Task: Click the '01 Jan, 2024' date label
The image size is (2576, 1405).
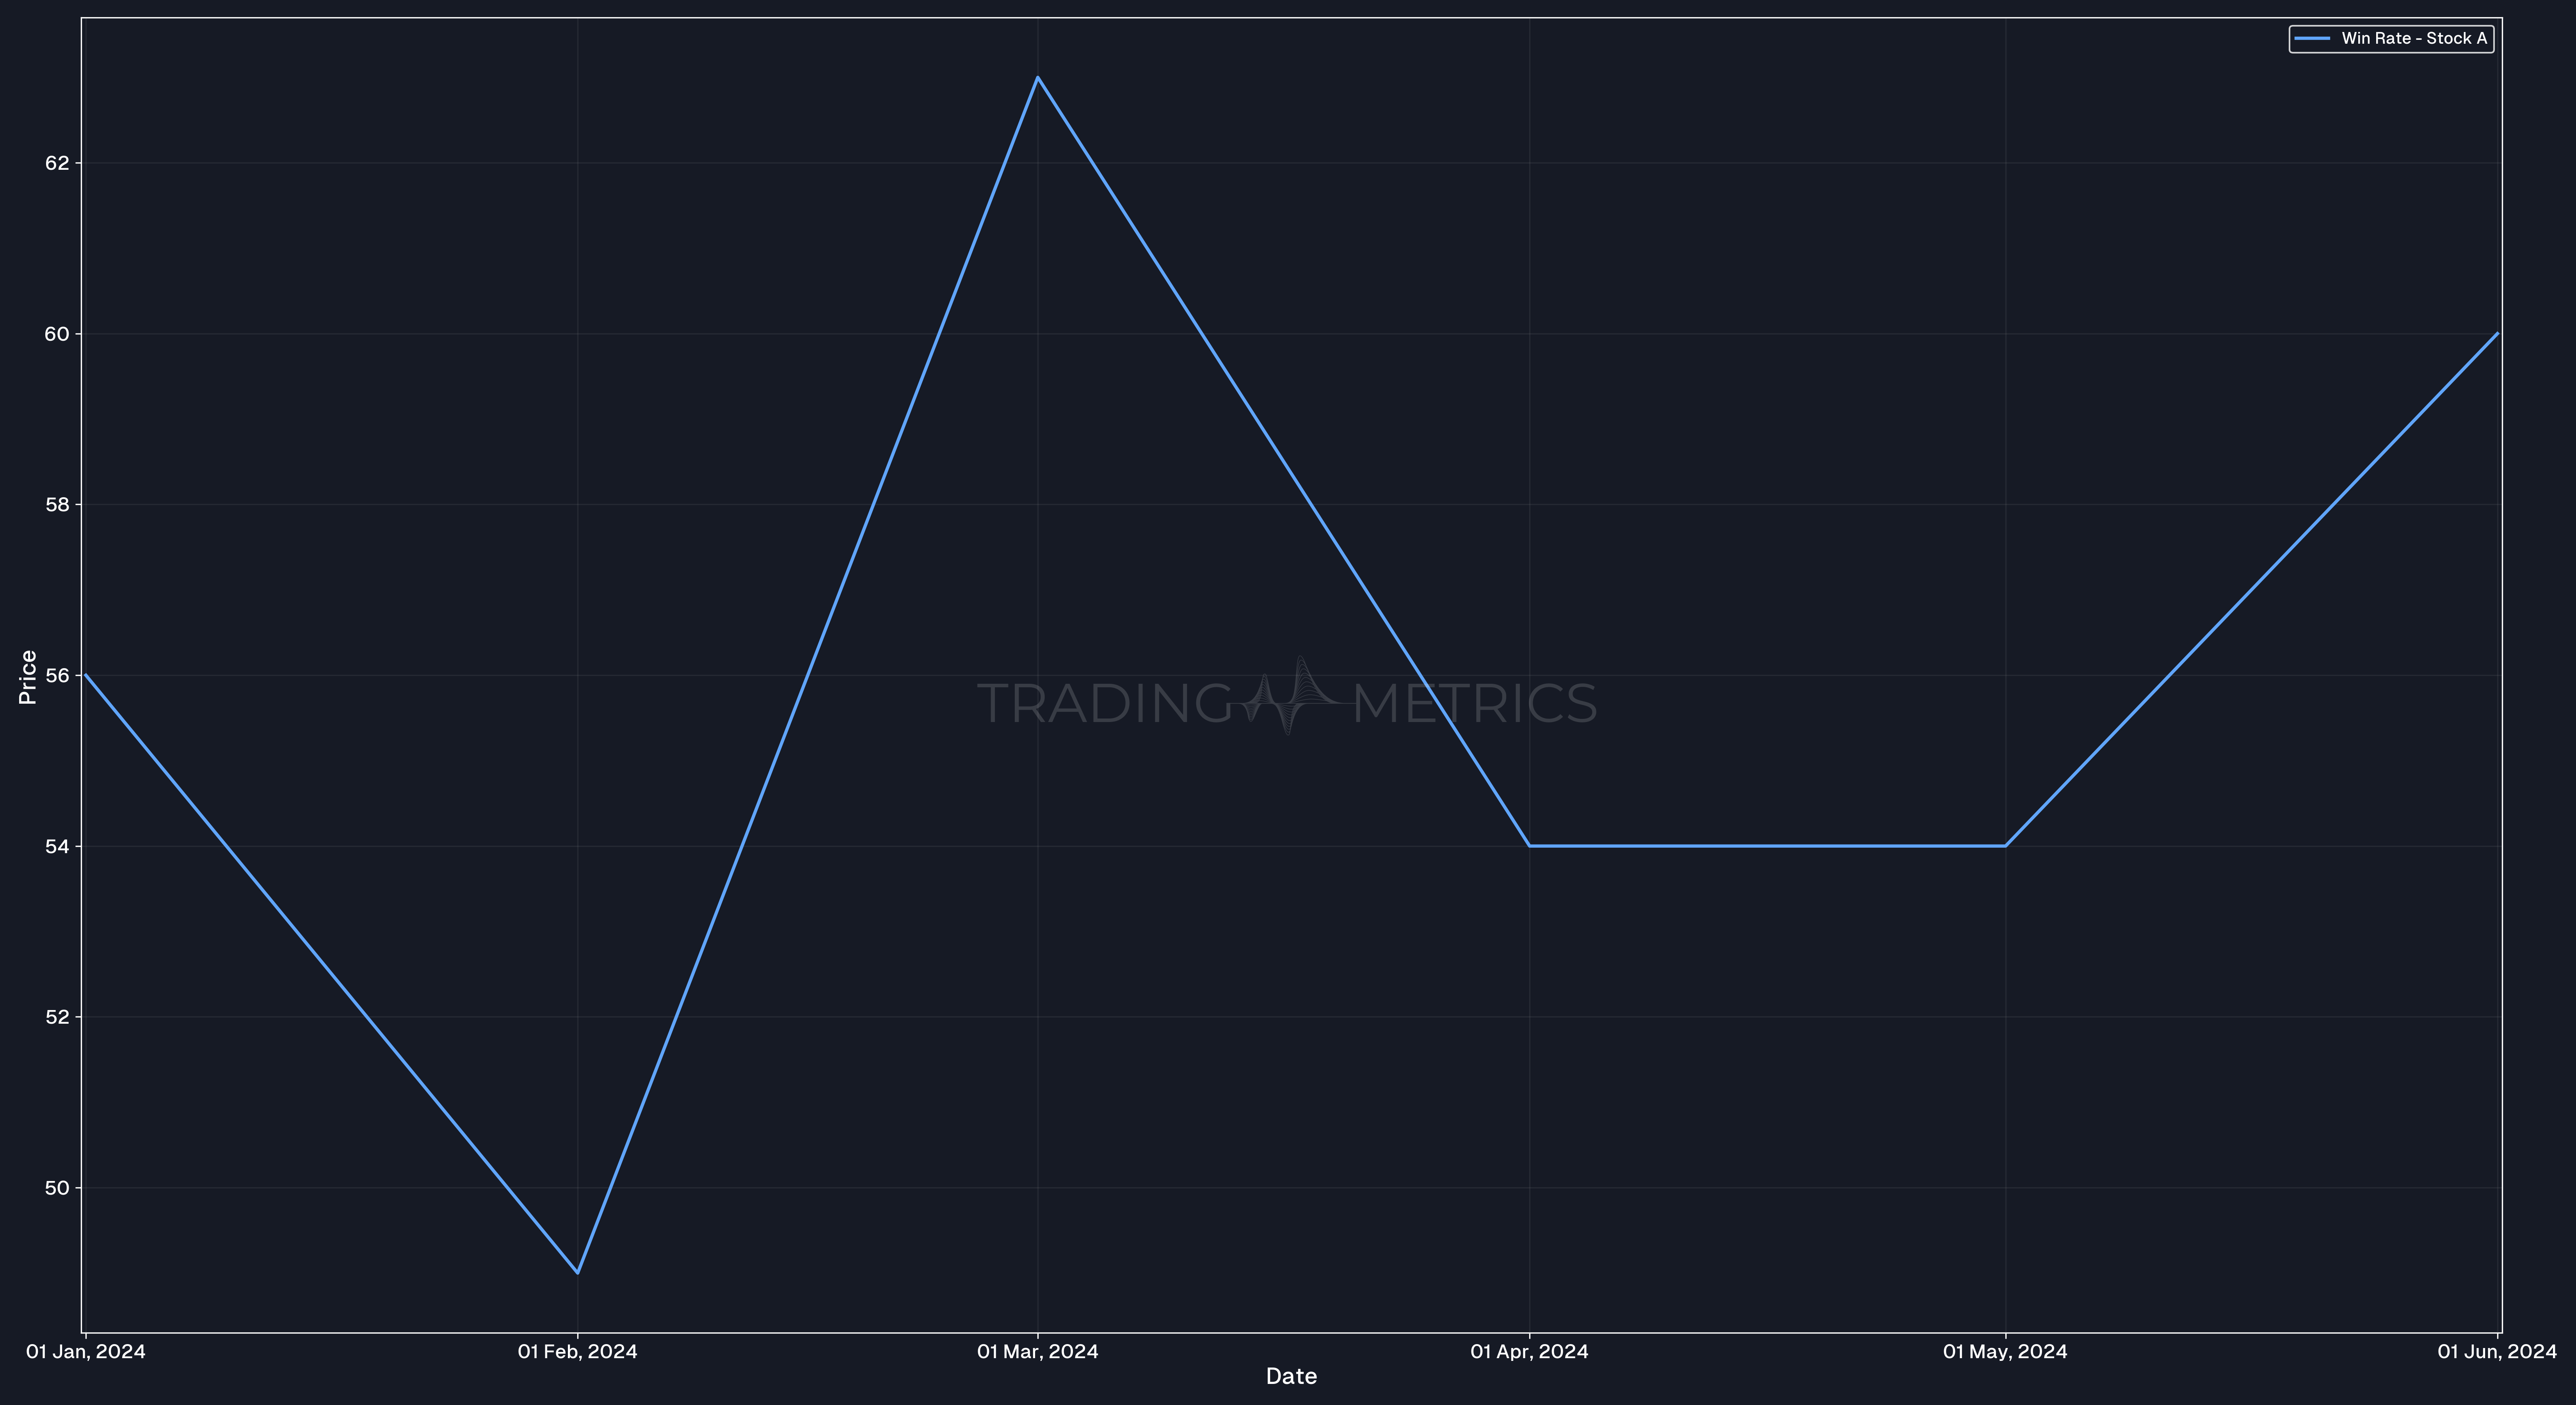Action: click(86, 1352)
